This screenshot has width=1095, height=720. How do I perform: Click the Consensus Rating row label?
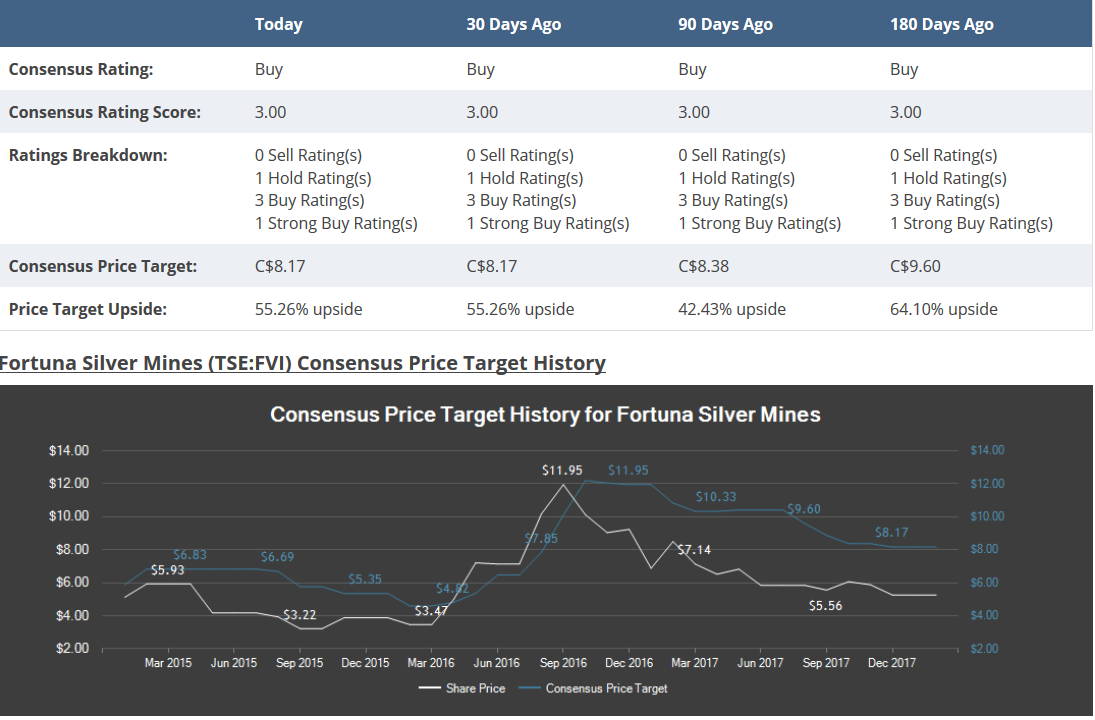click(80, 69)
